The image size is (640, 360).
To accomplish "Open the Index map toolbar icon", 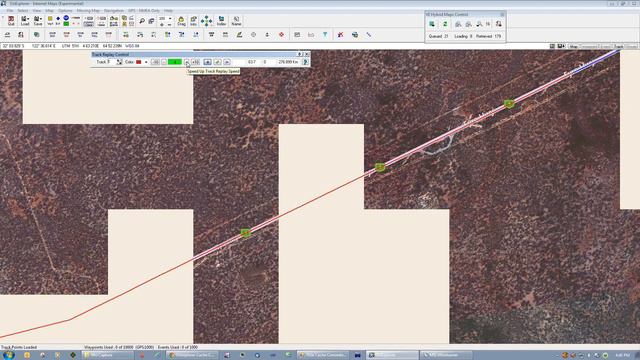I will [221, 21].
